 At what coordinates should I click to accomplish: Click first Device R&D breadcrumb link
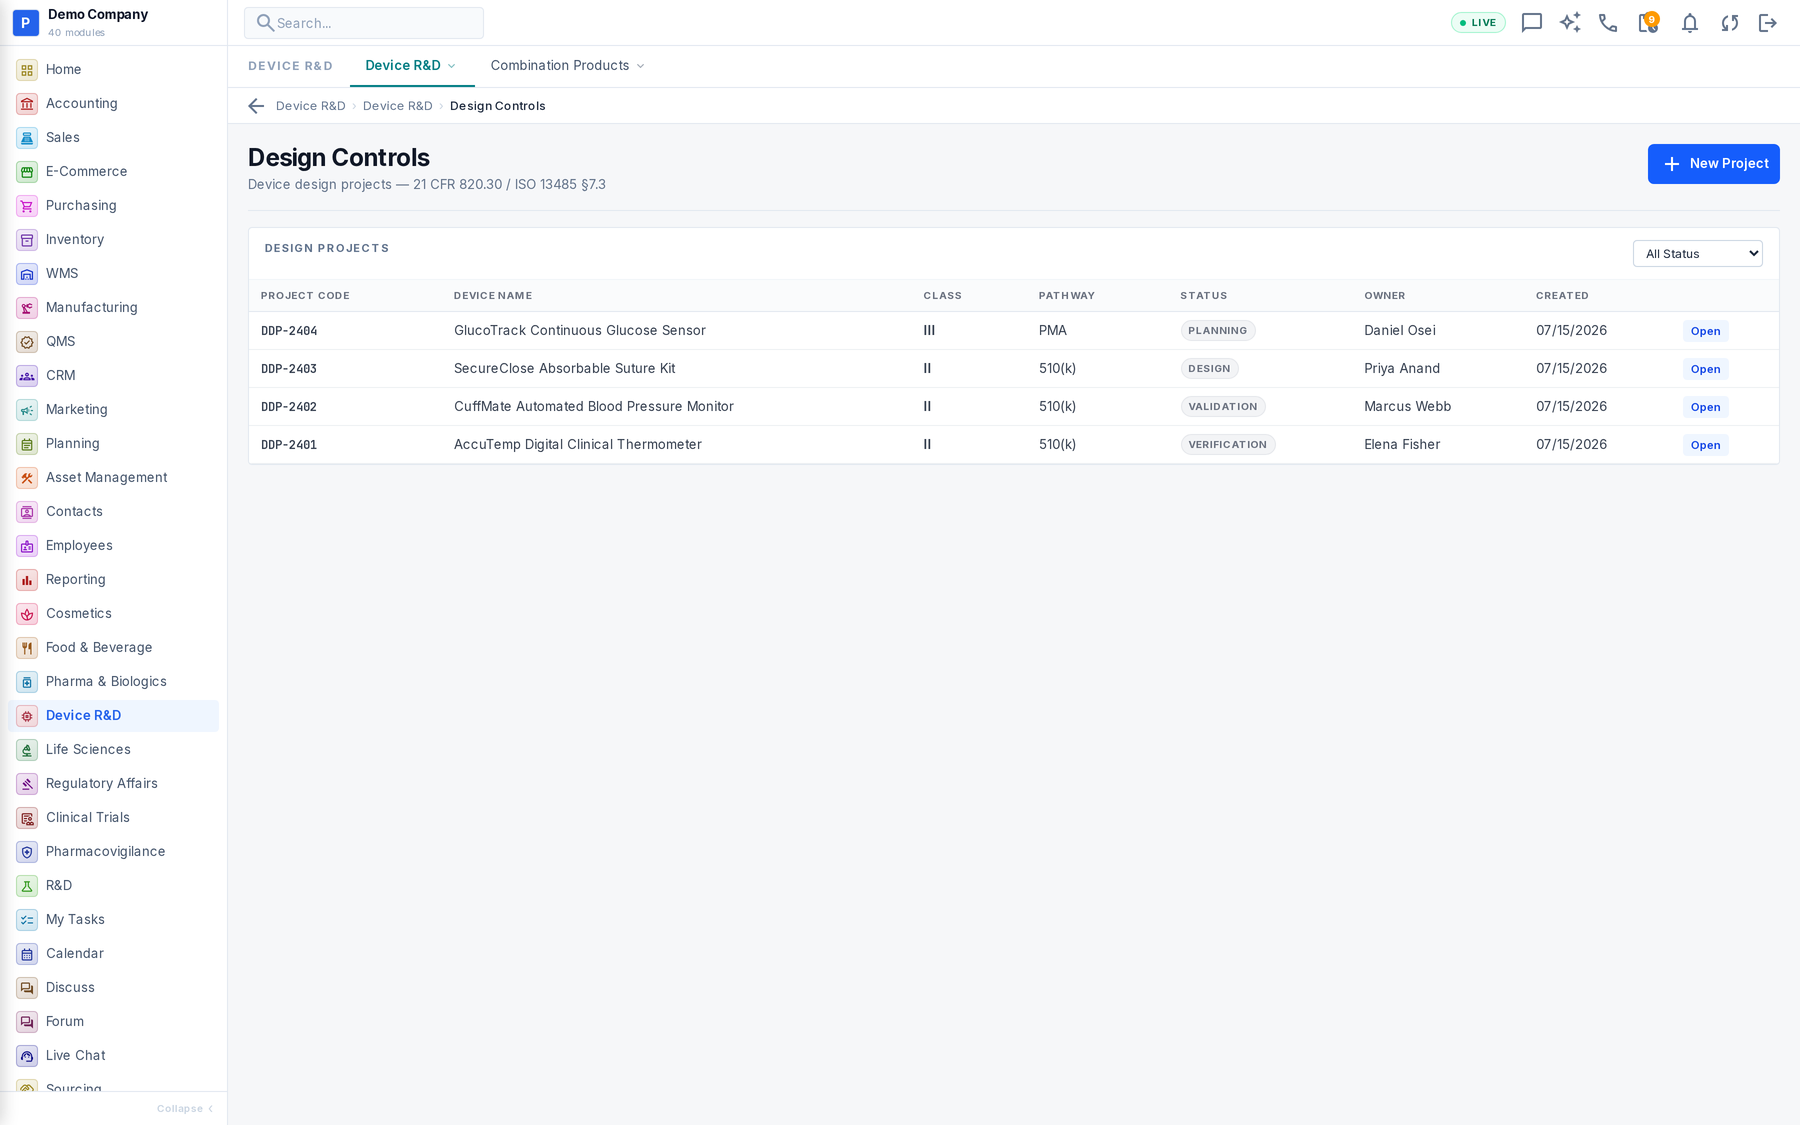[x=310, y=106]
